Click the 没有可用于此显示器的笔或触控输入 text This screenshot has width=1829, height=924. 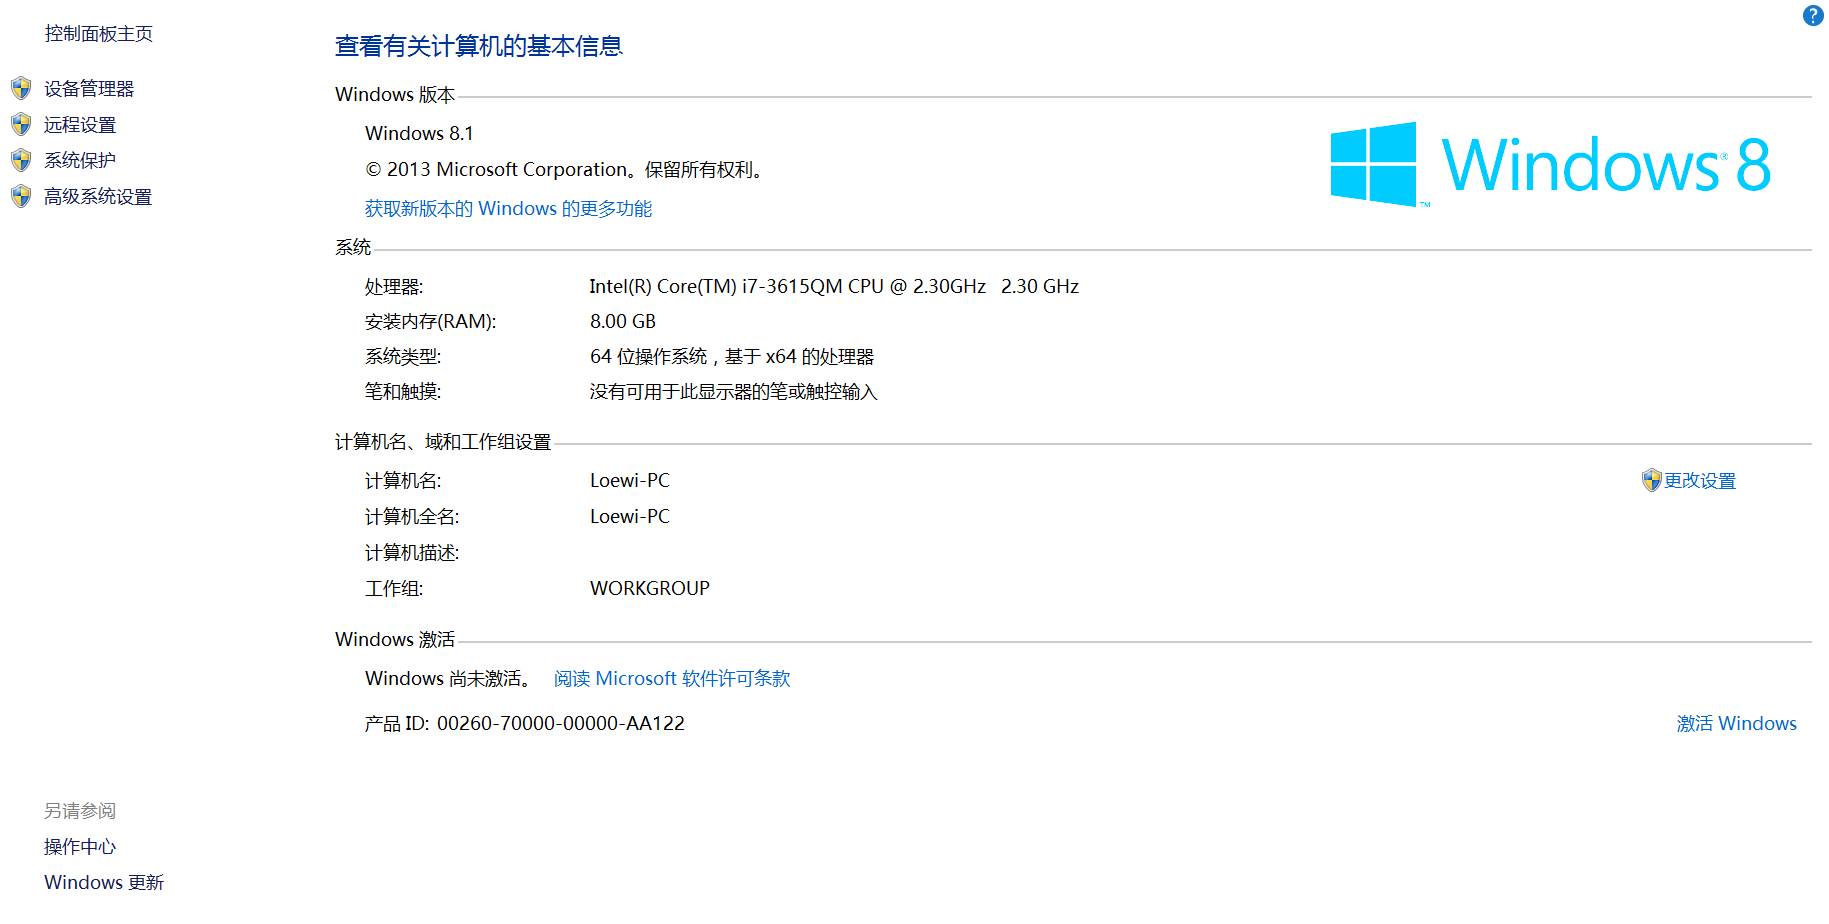point(733,392)
